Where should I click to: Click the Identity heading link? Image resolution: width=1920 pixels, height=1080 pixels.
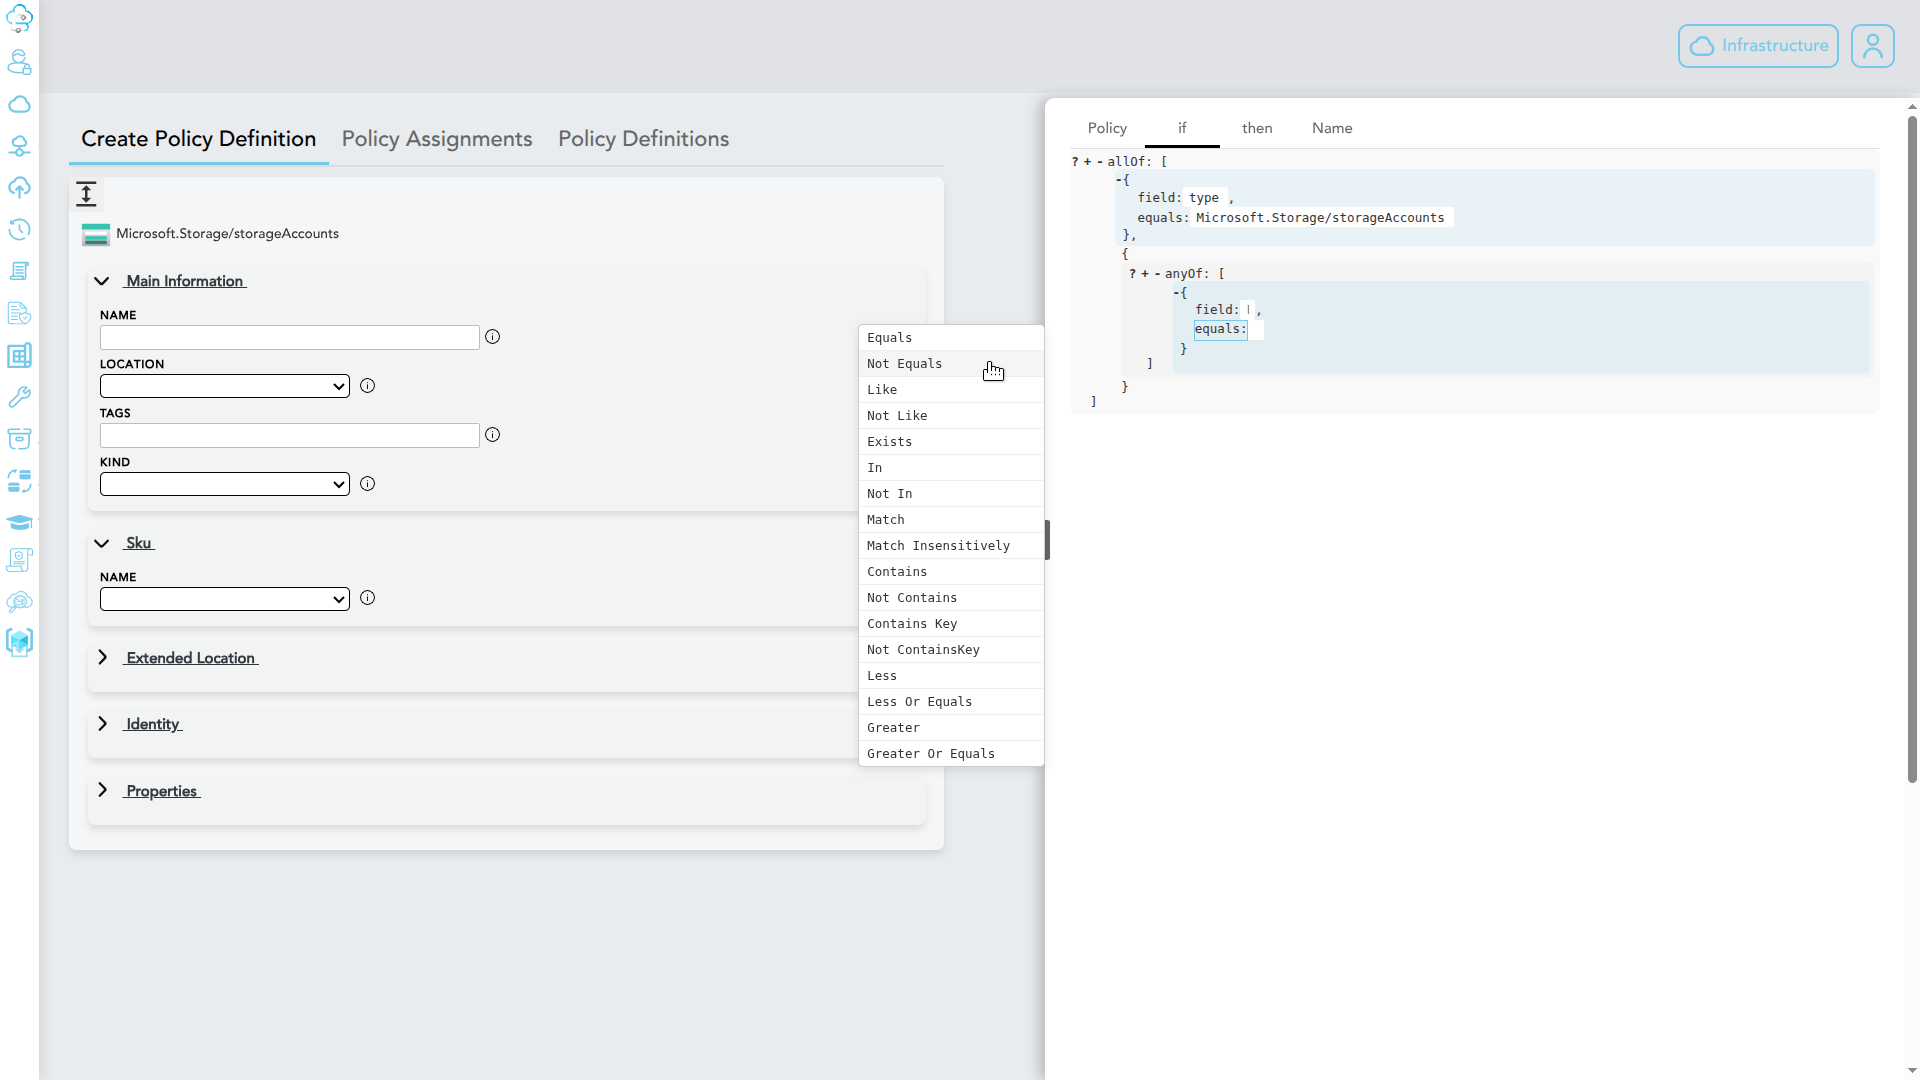click(153, 724)
